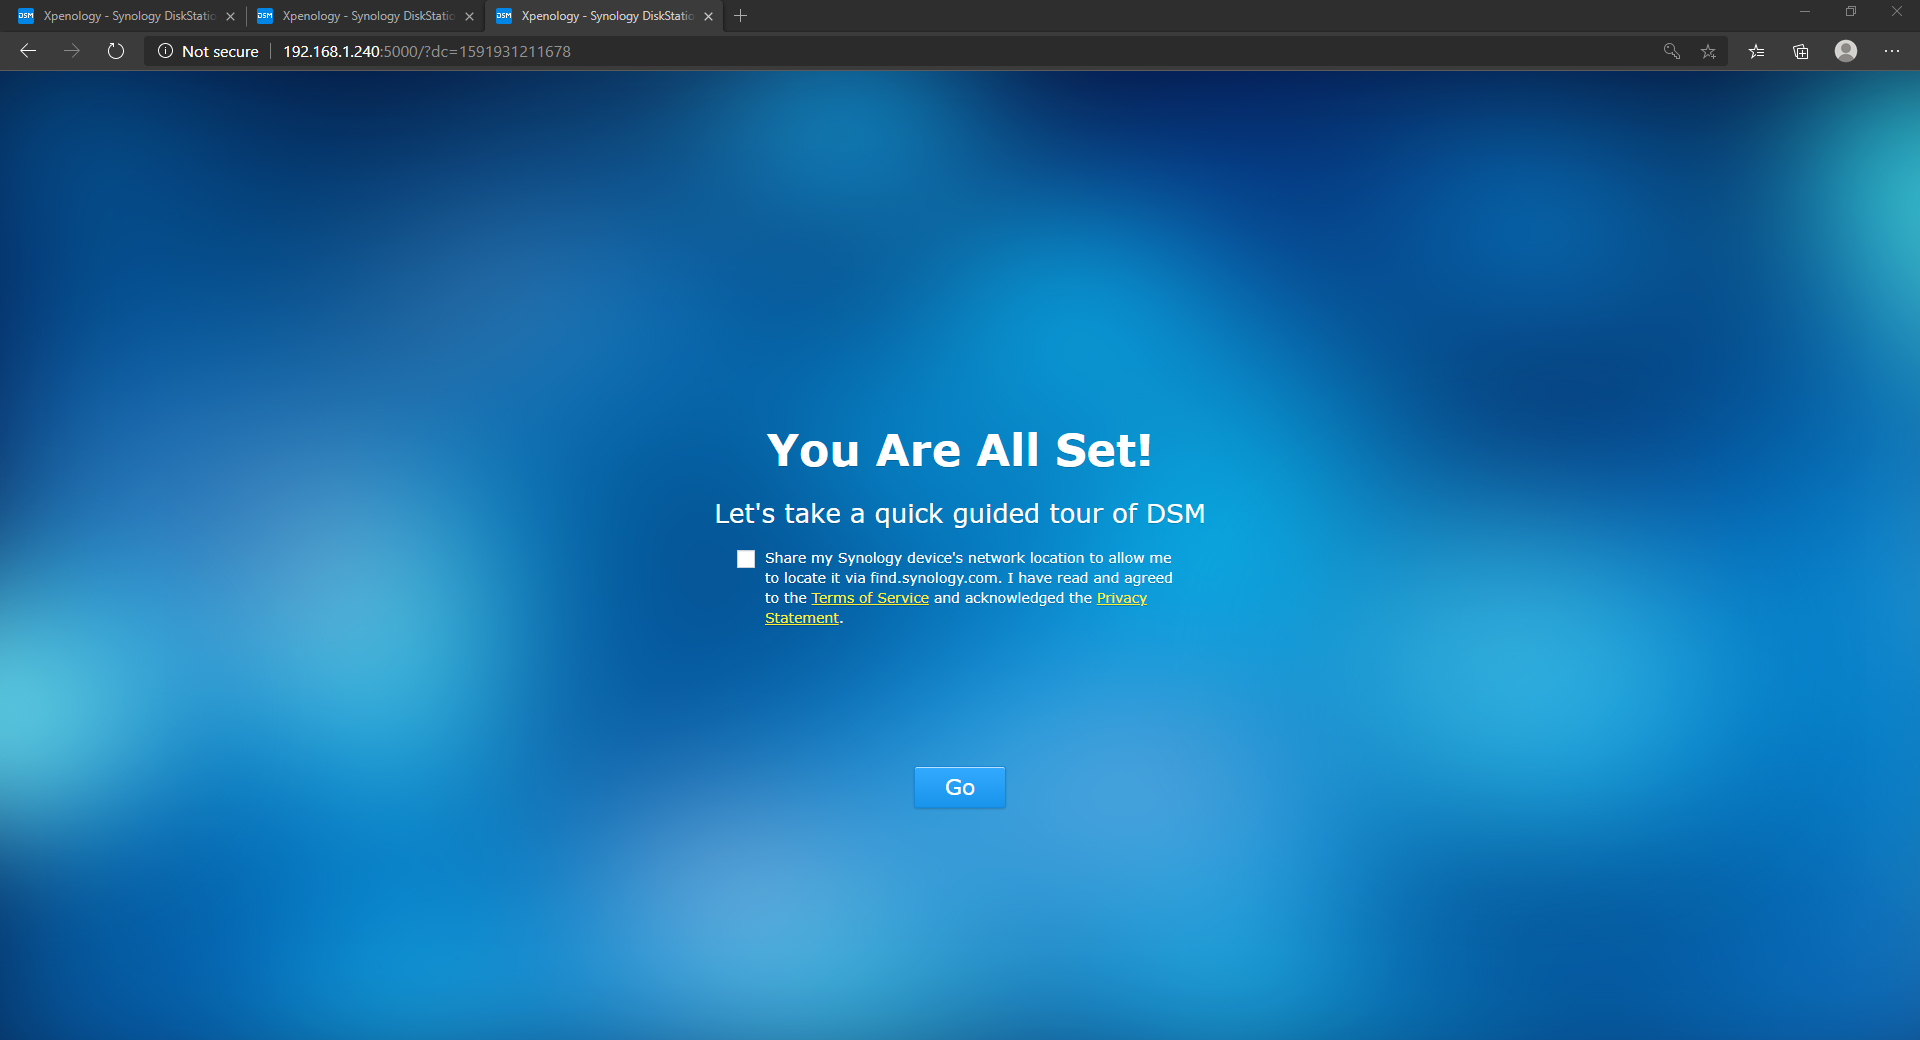The height and width of the screenshot is (1040, 1920).
Task: Close the browser window
Action: pyautogui.click(x=1897, y=12)
